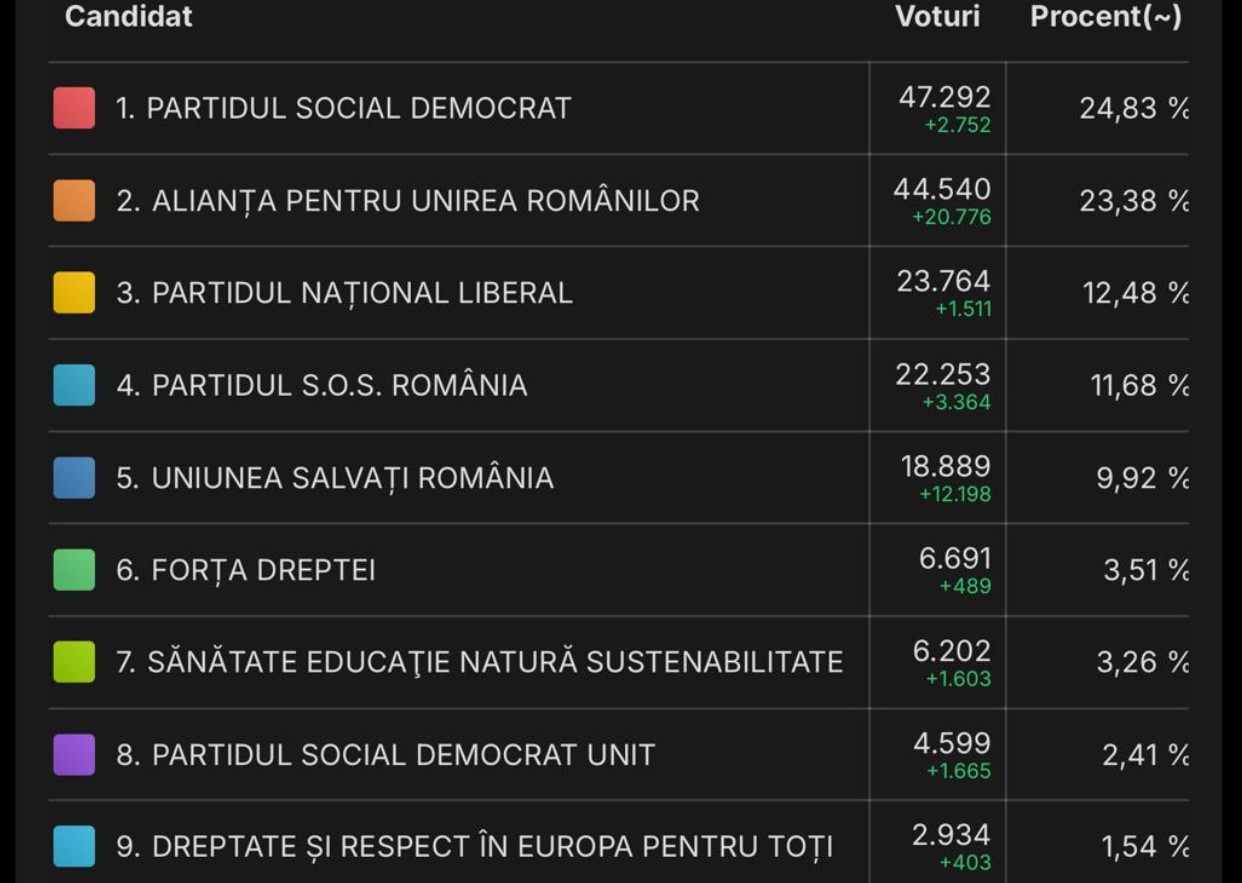Click the swatch for Dreptate și Respect
1242x883 pixels.
coord(74,846)
